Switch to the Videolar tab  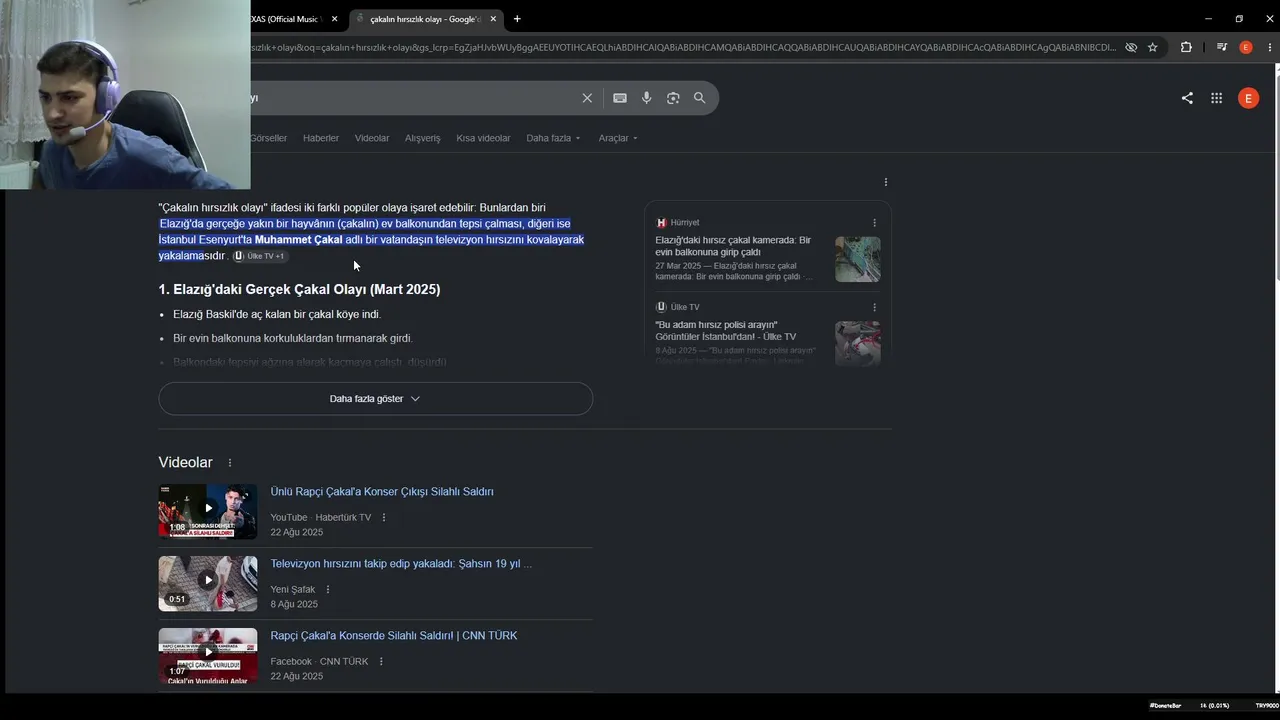[372, 138]
